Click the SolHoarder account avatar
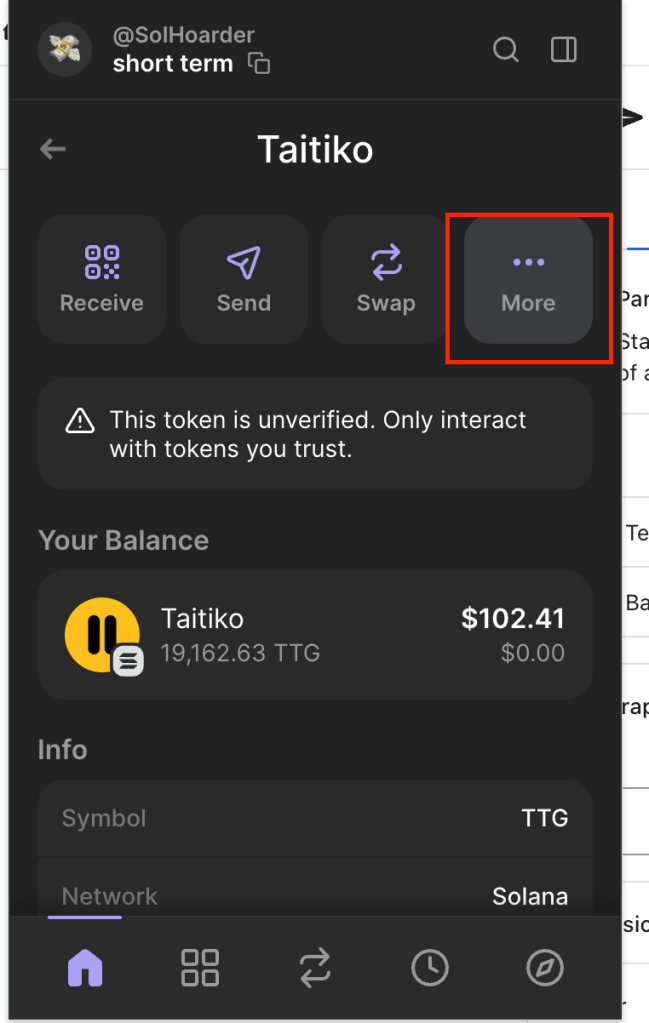Screen dimensions: 649x1023 pyautogui.click(x=64, y=49)
